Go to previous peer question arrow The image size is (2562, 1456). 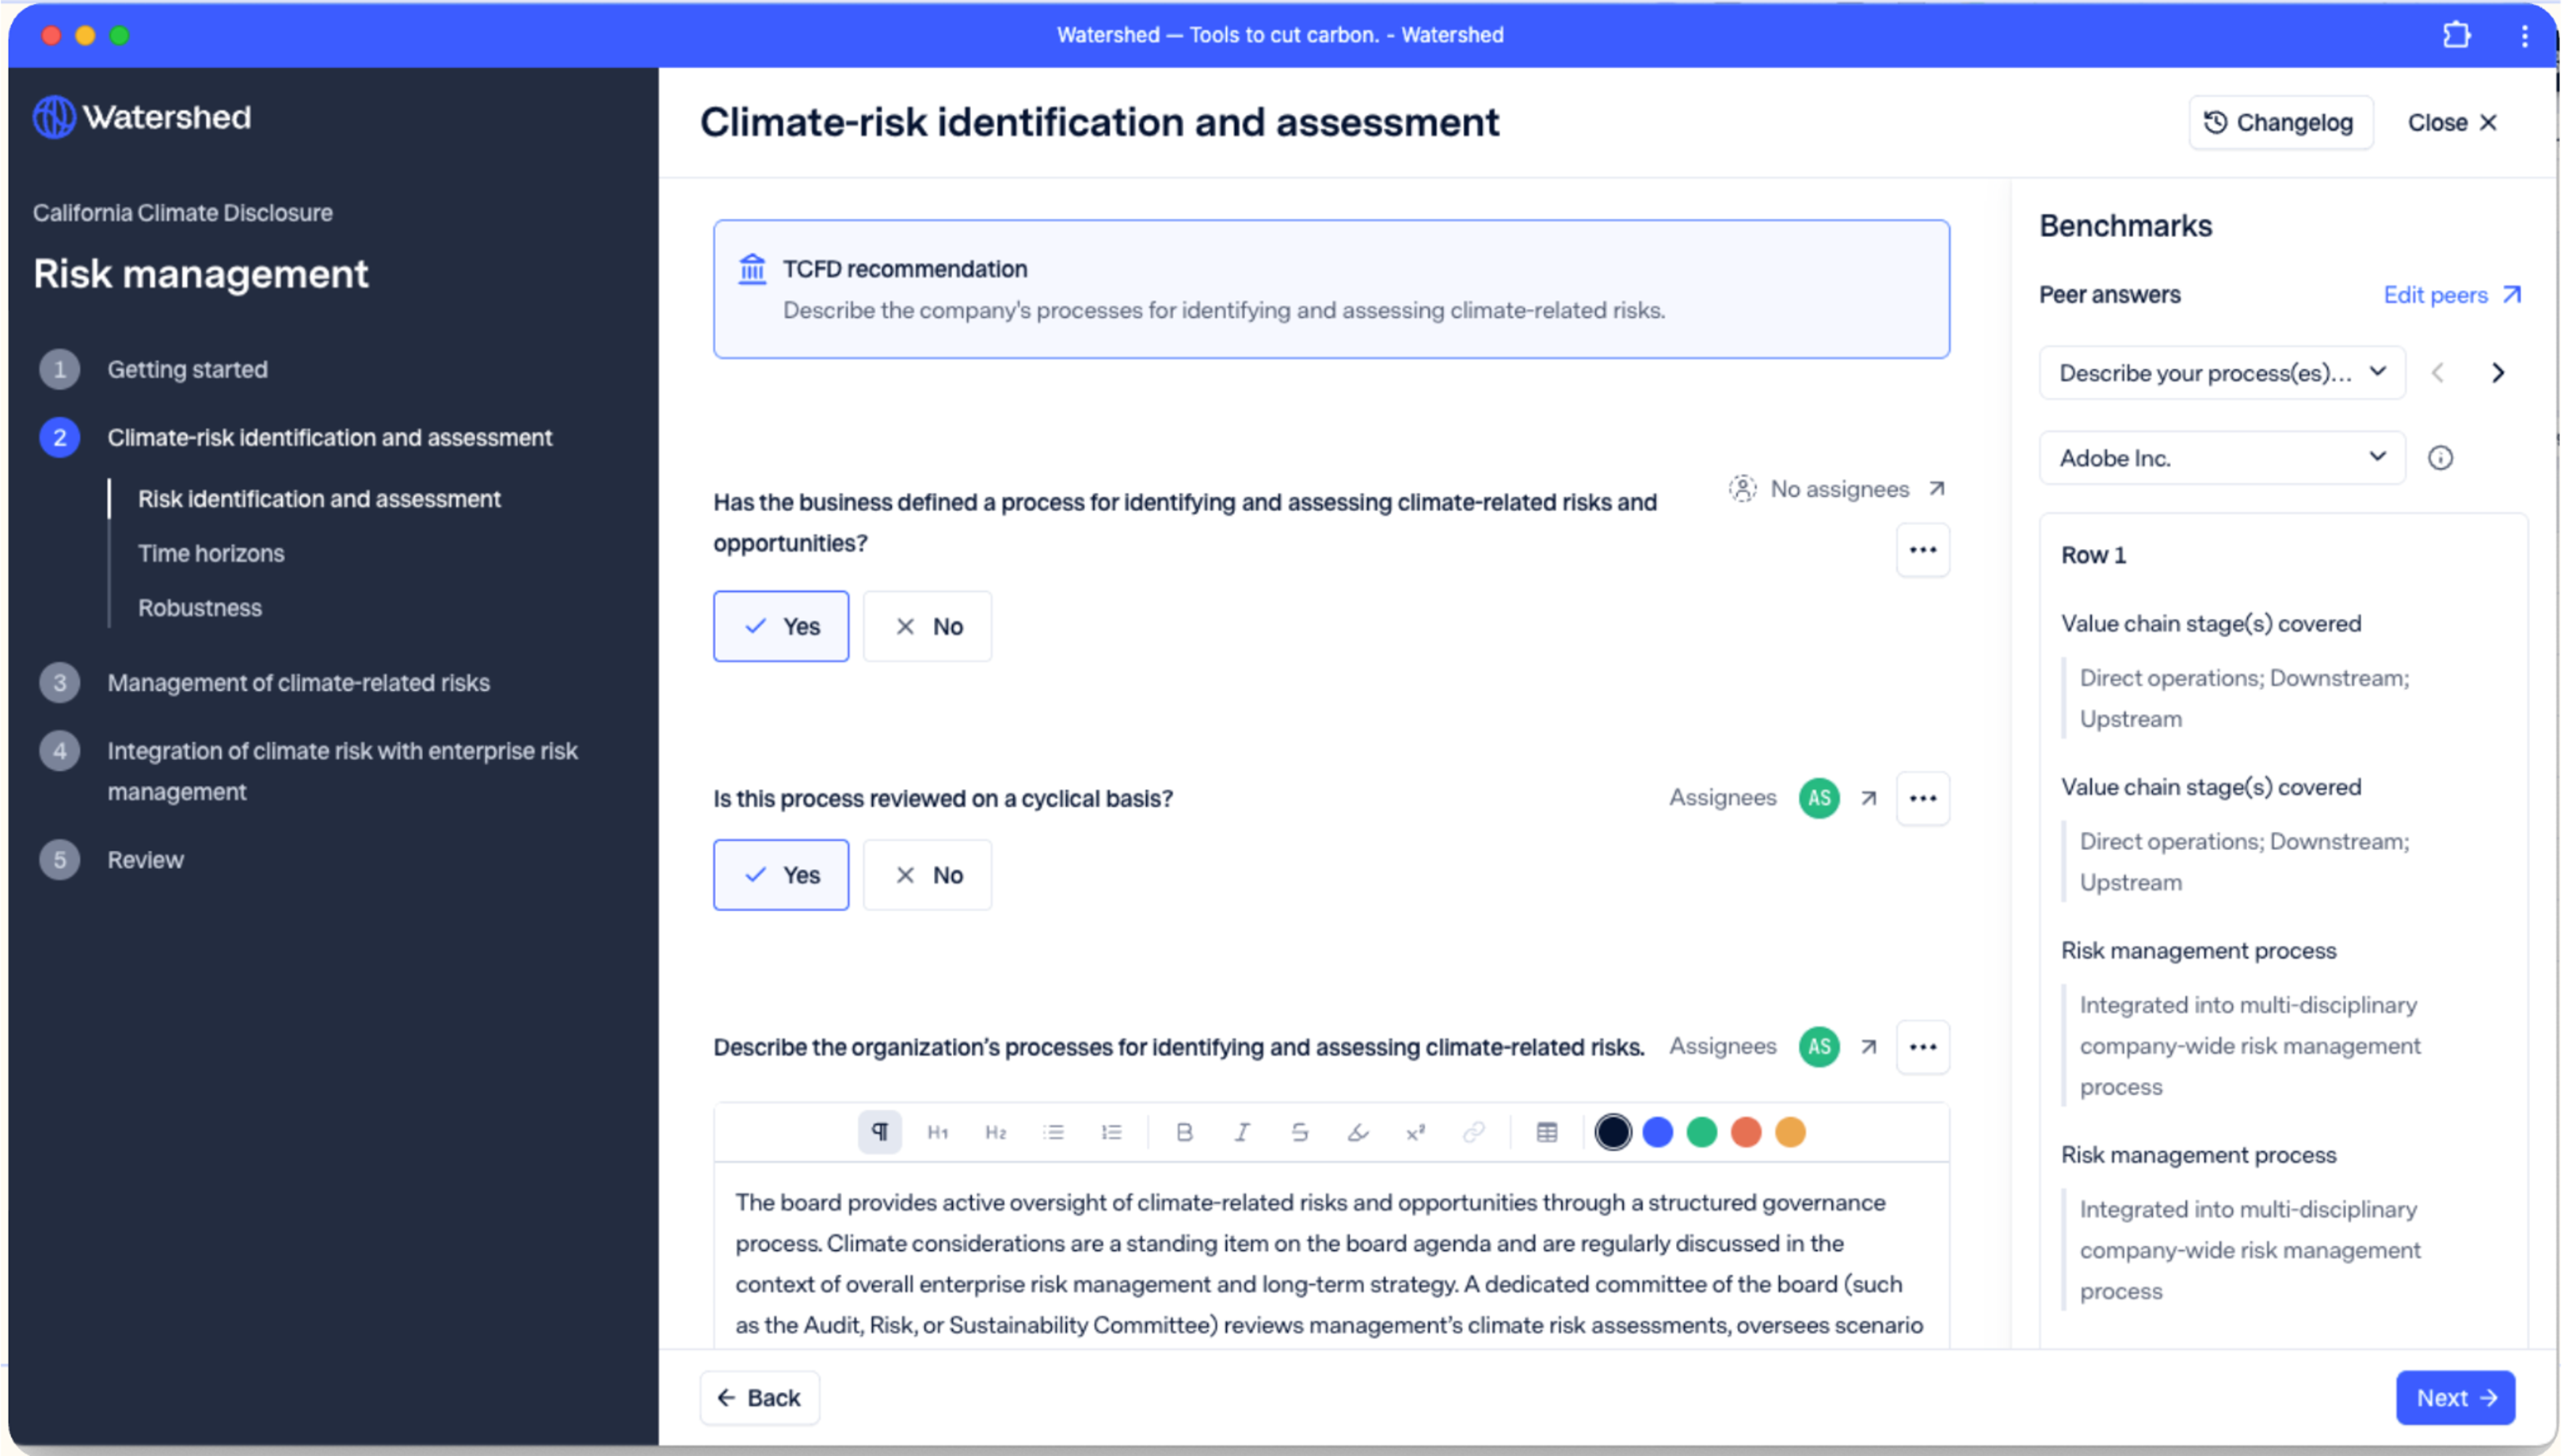point(2438,373)
